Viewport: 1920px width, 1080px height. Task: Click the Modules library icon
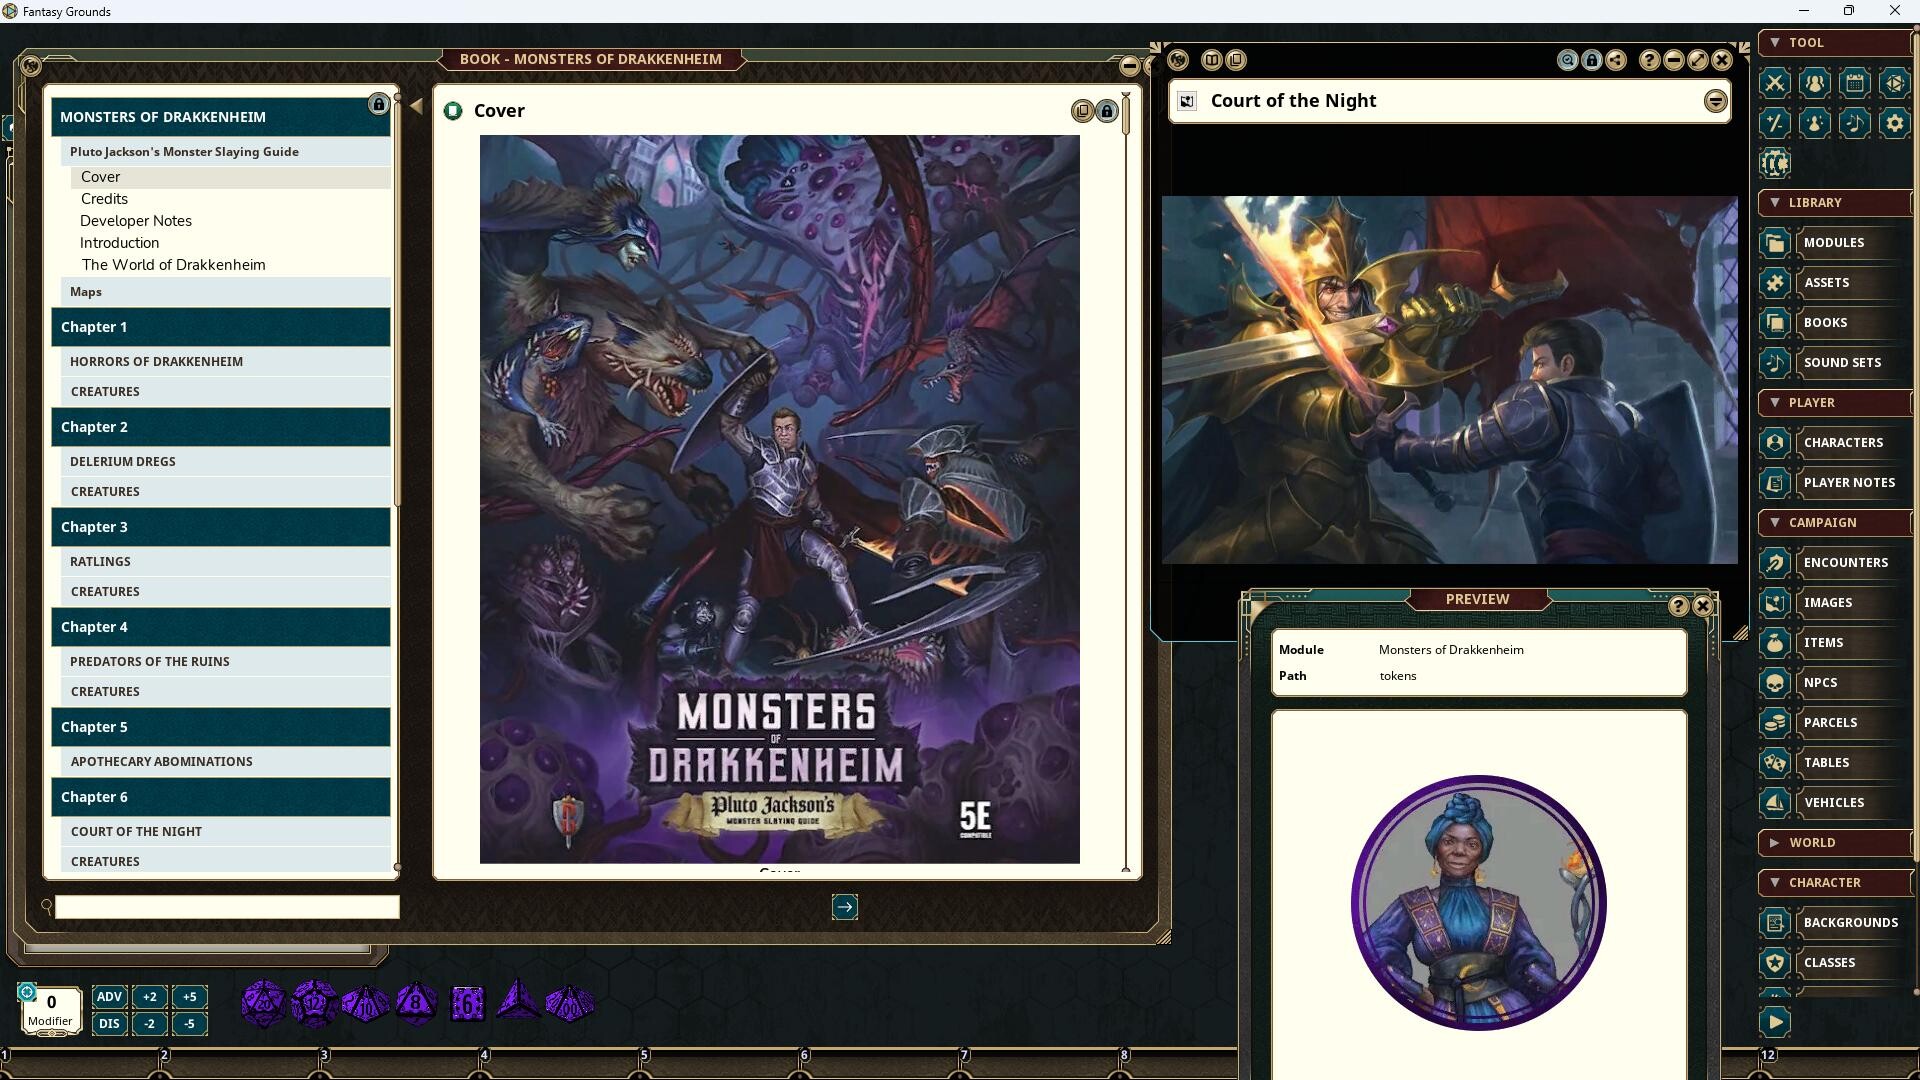coord(1775,243)
